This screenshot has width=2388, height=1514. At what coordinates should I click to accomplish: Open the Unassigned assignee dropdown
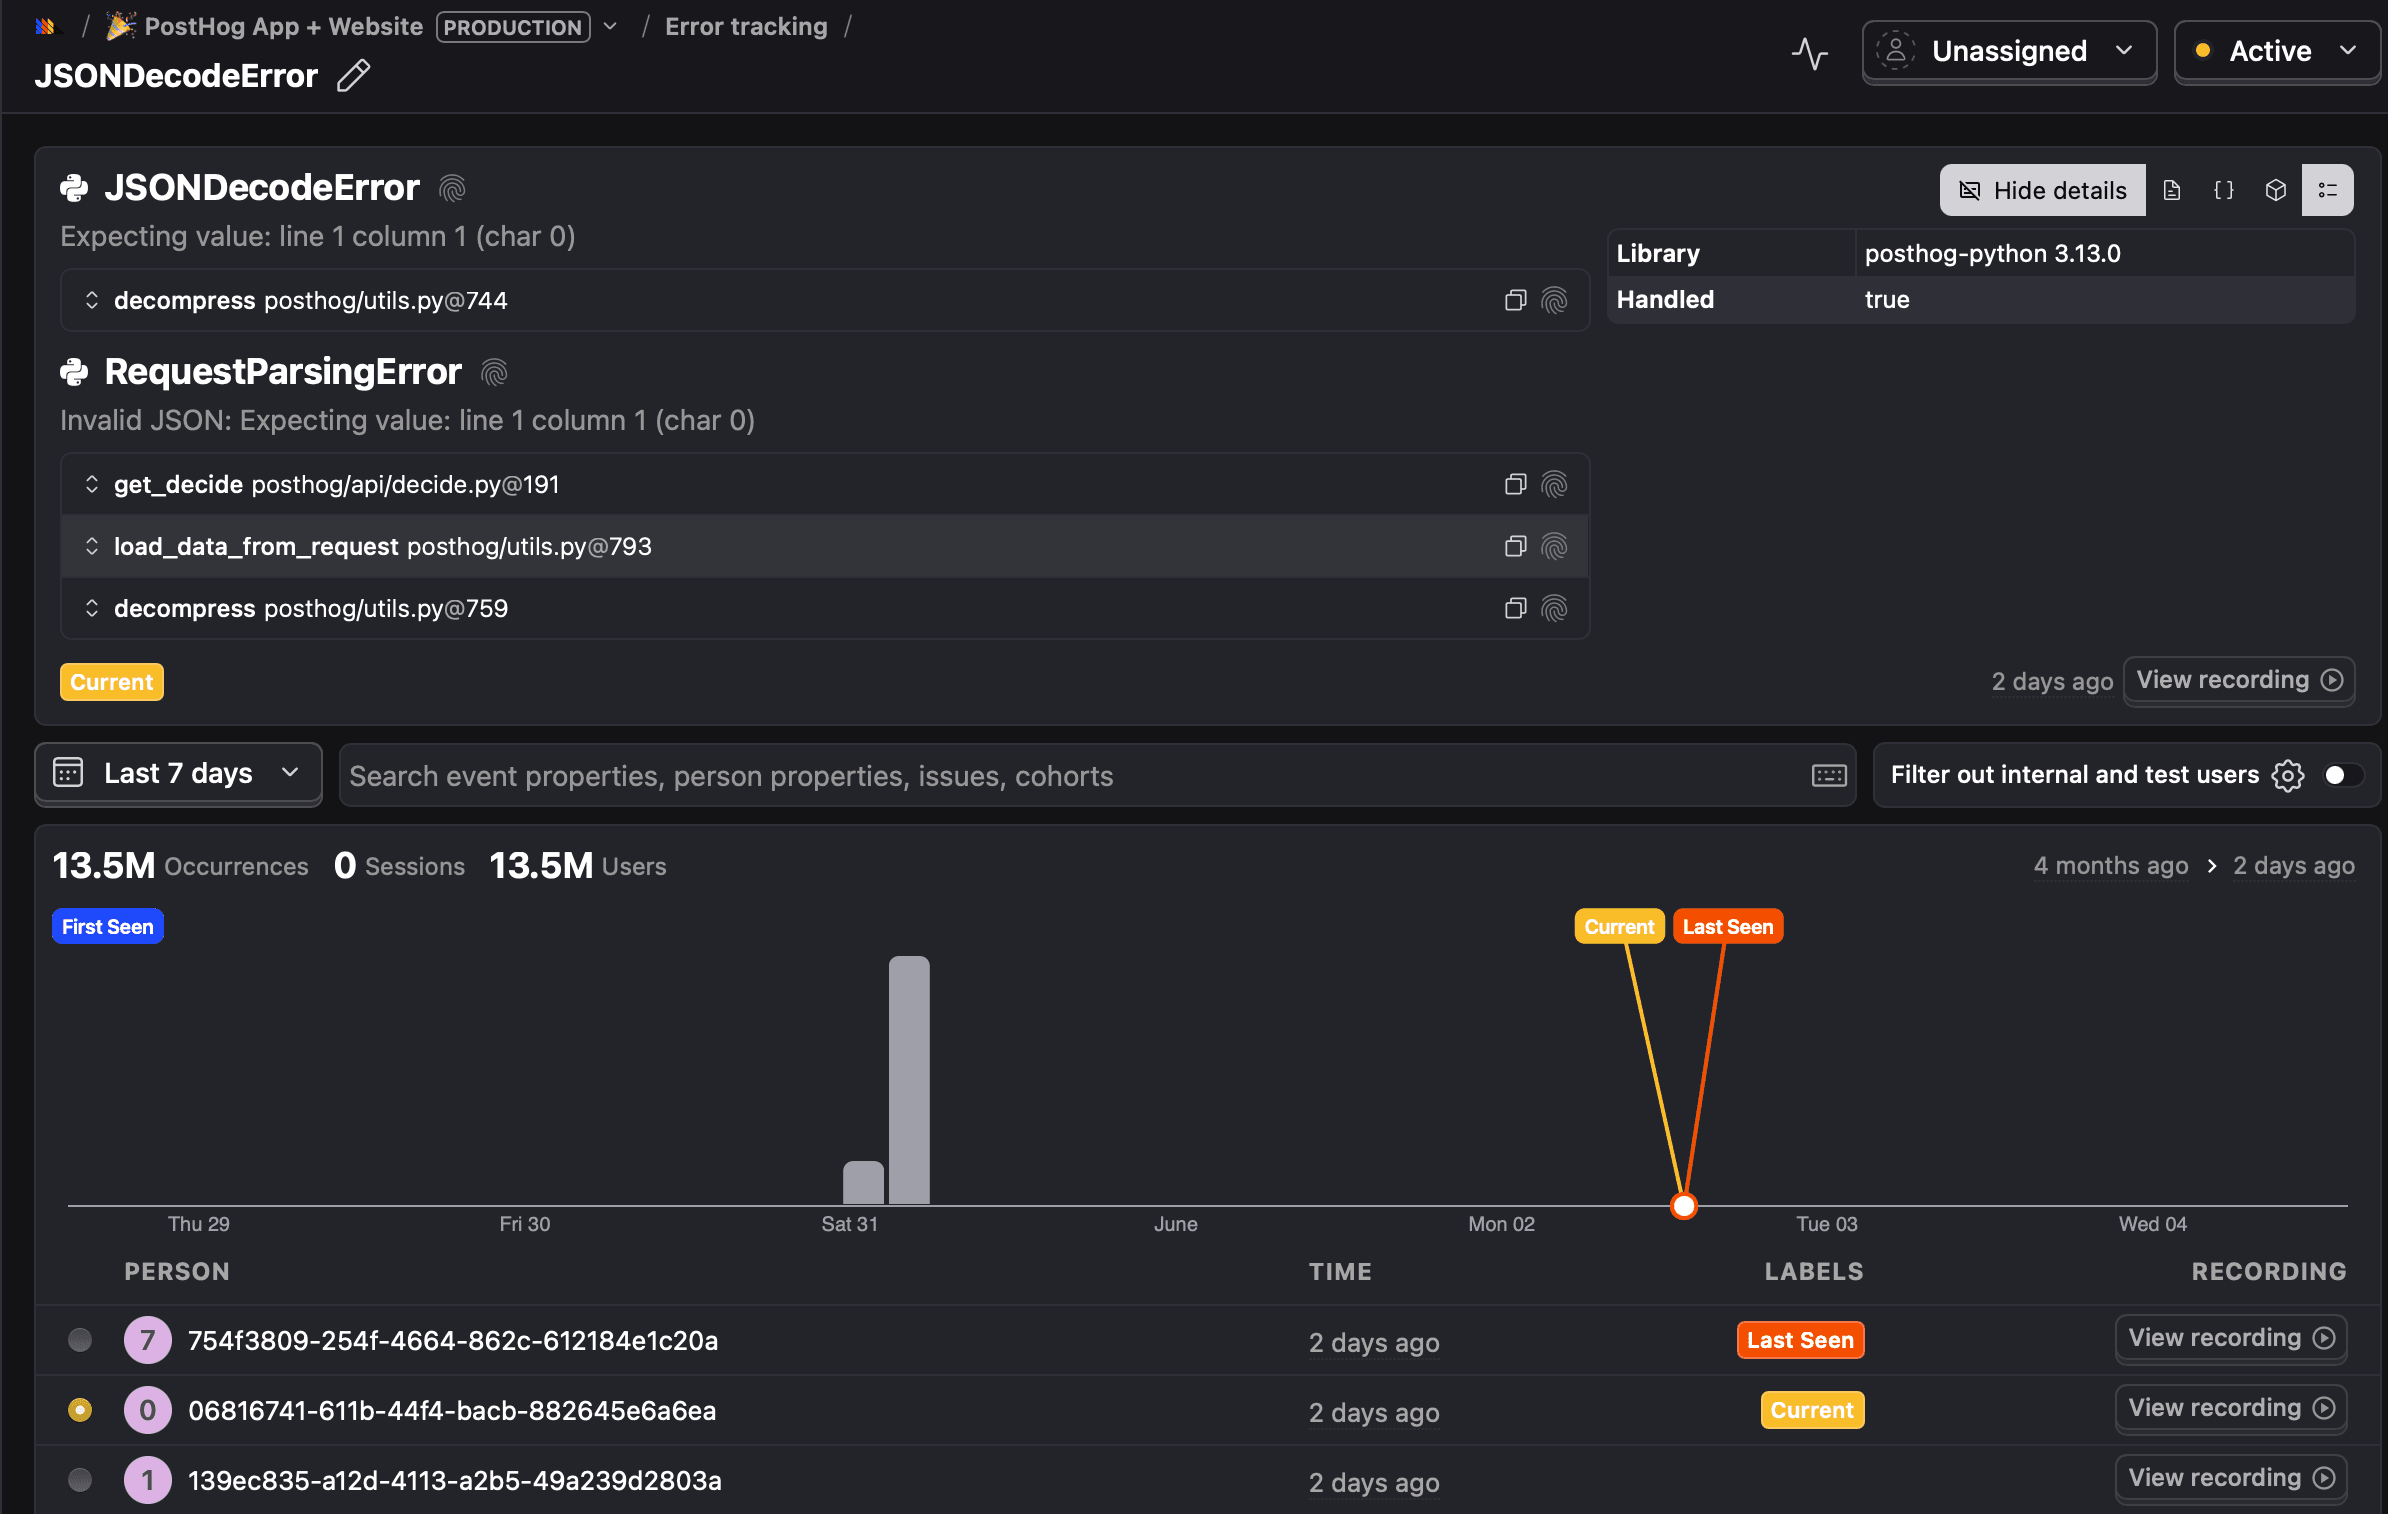[2009, 52]
